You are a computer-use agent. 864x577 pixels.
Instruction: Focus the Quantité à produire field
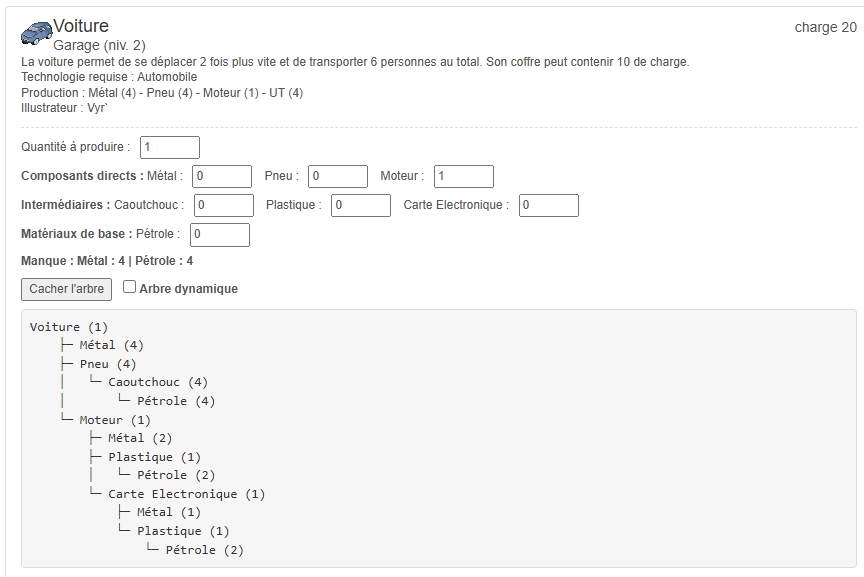pyautogui.click(x=169, y=147)
